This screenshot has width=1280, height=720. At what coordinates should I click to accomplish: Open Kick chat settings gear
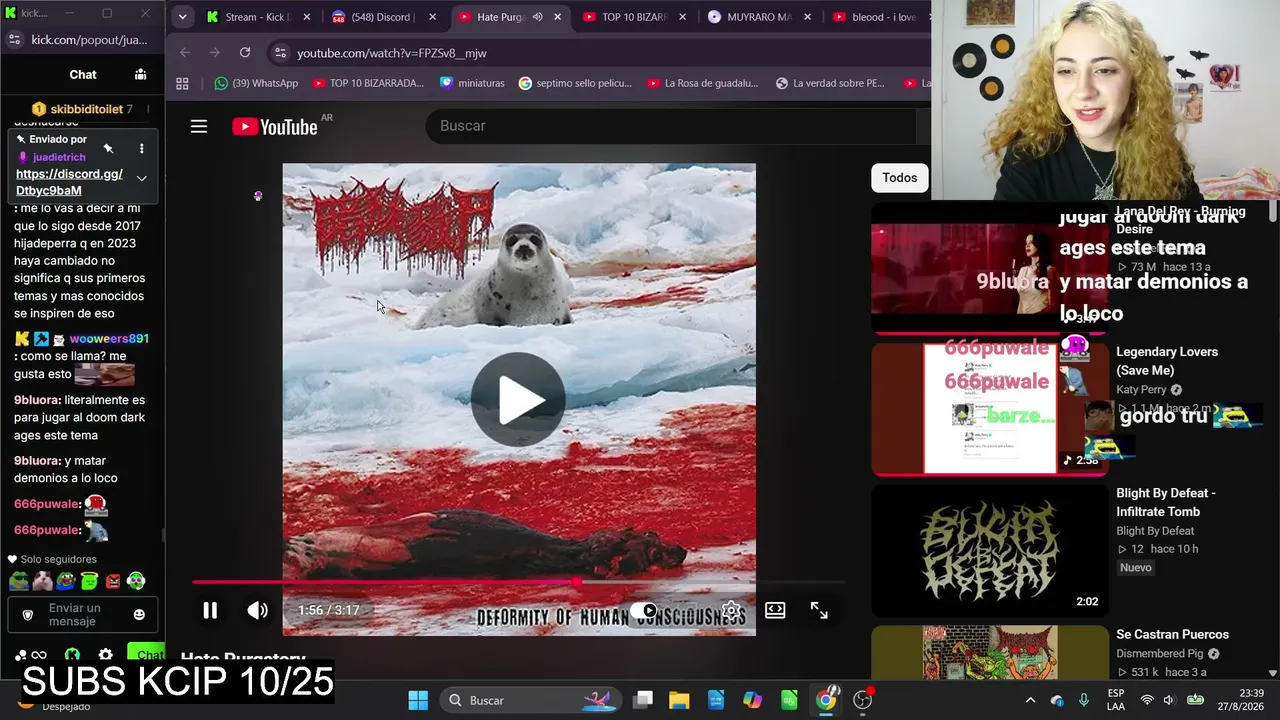pyautogui.click(x=105, y=655)
